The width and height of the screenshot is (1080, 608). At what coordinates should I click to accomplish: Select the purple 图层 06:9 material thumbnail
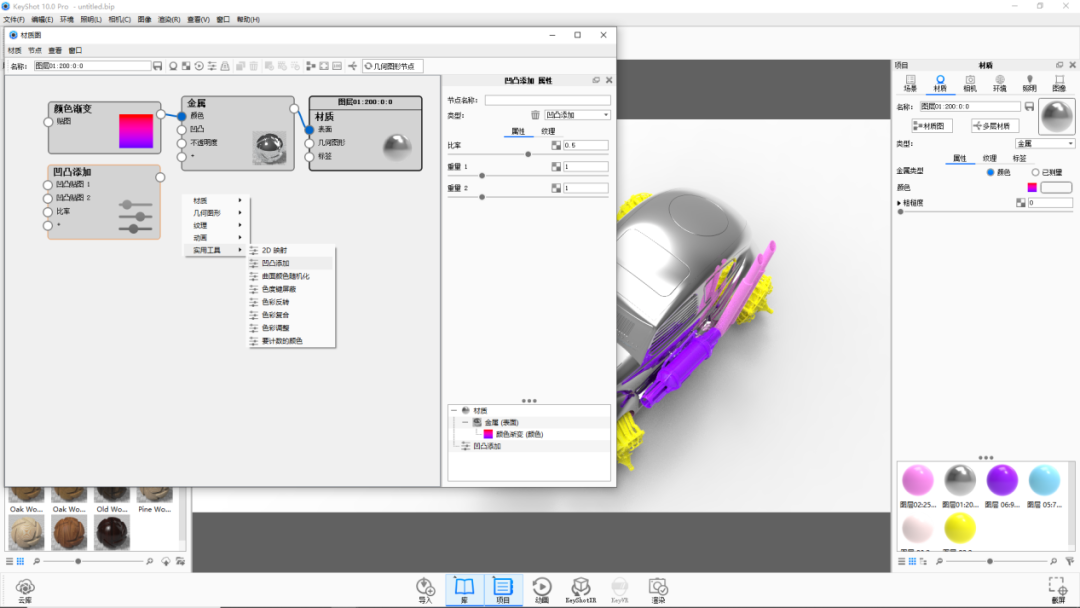click(1001, 481)
